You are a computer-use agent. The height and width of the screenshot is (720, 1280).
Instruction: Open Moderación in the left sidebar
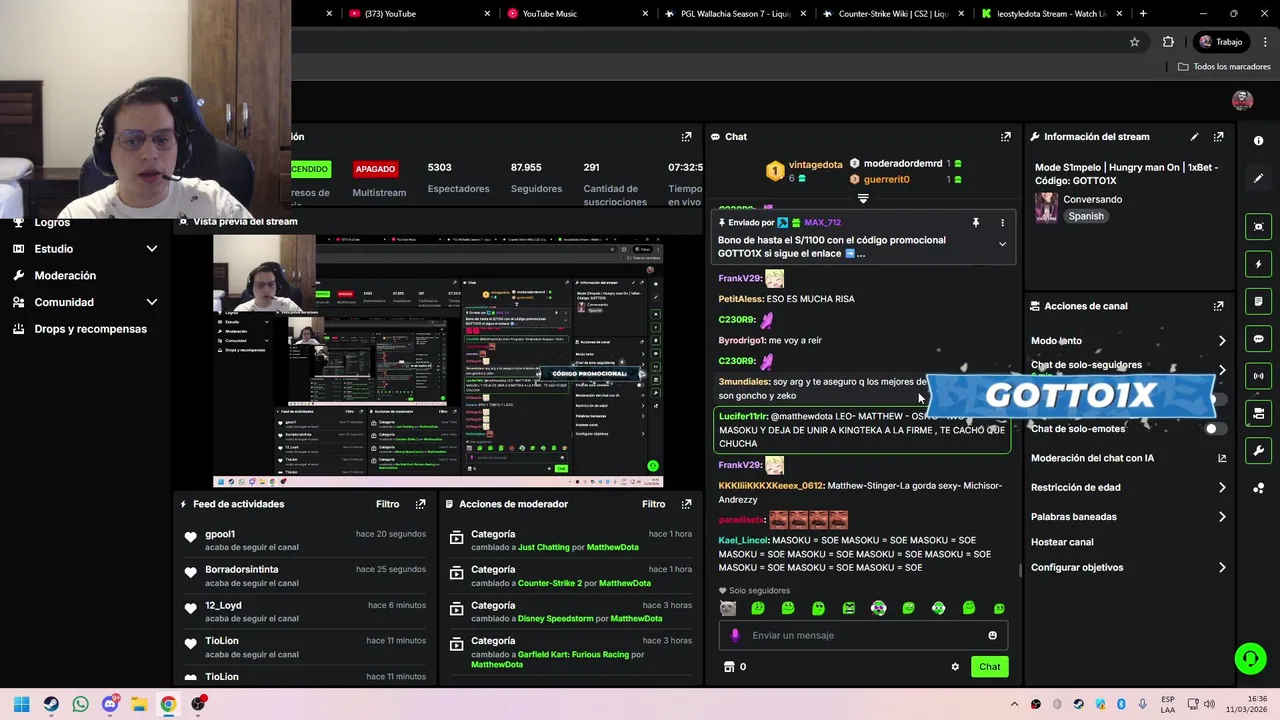point(65,275)
